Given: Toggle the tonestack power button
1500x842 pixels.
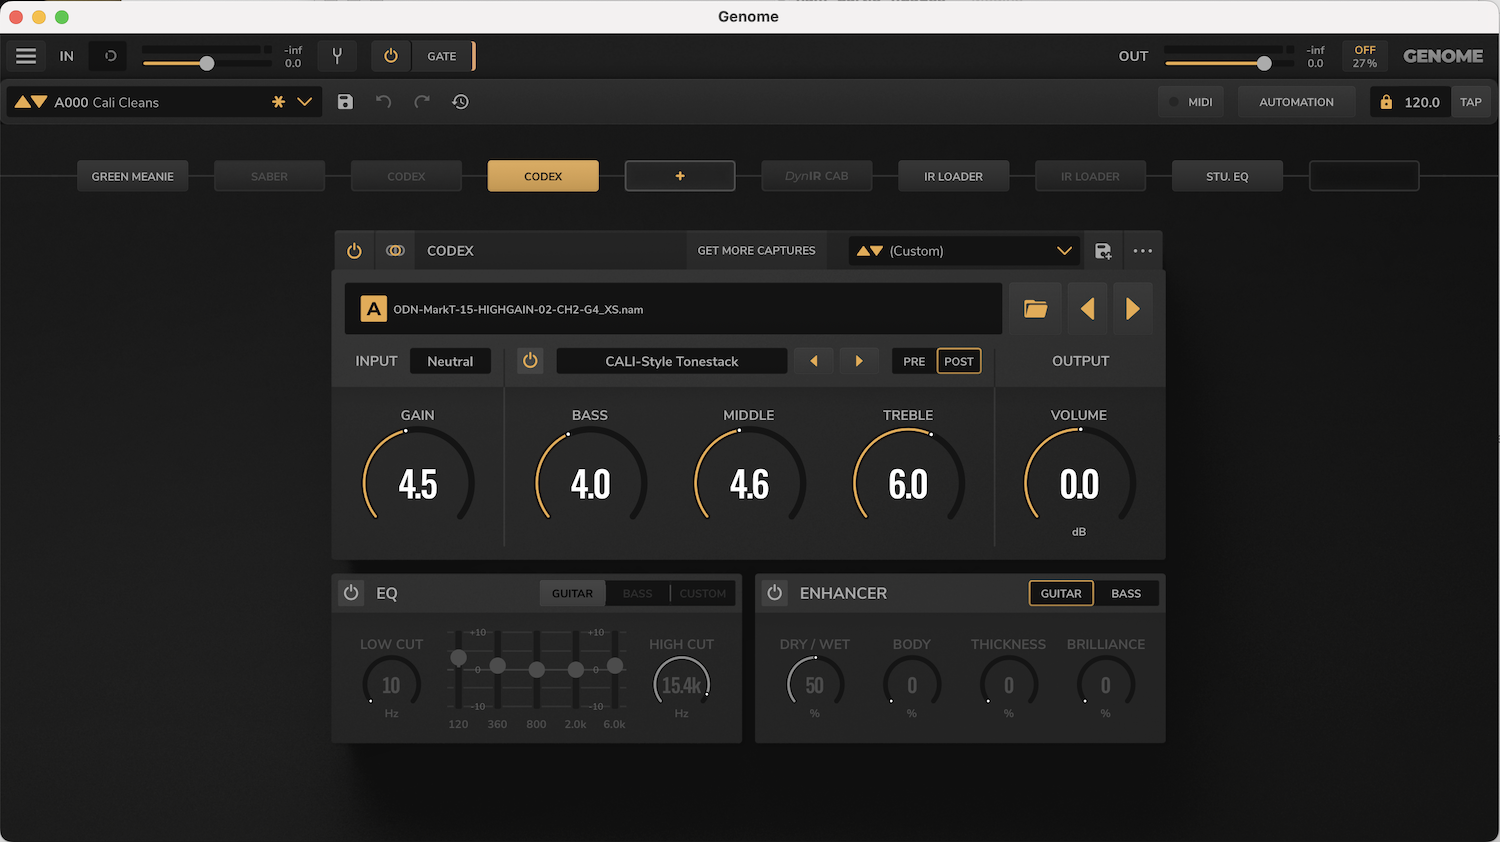Looking at the screenshot, I should 530,361.
